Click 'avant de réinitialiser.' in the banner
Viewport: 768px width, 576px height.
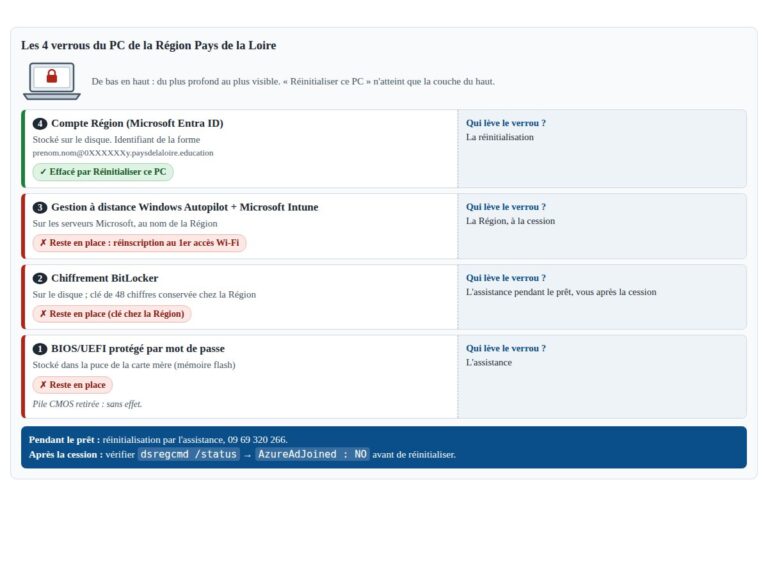(414, 455)
